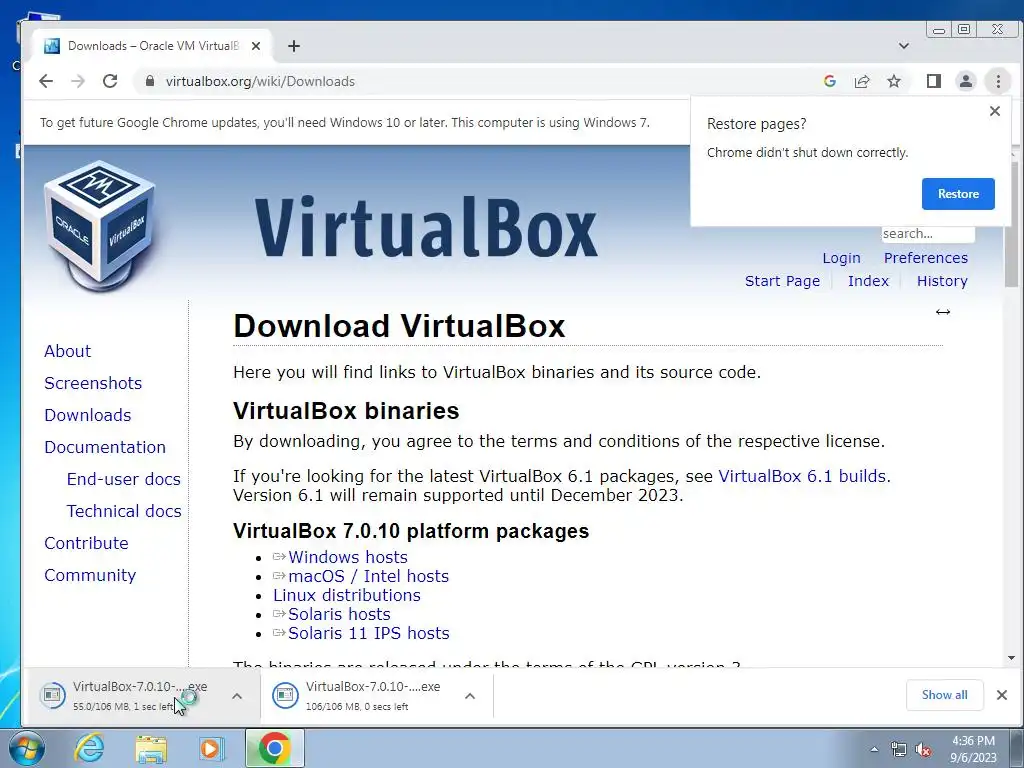1024x768 pixels.
Task: Expand options for the in-progress download
Action: (237, 696)
